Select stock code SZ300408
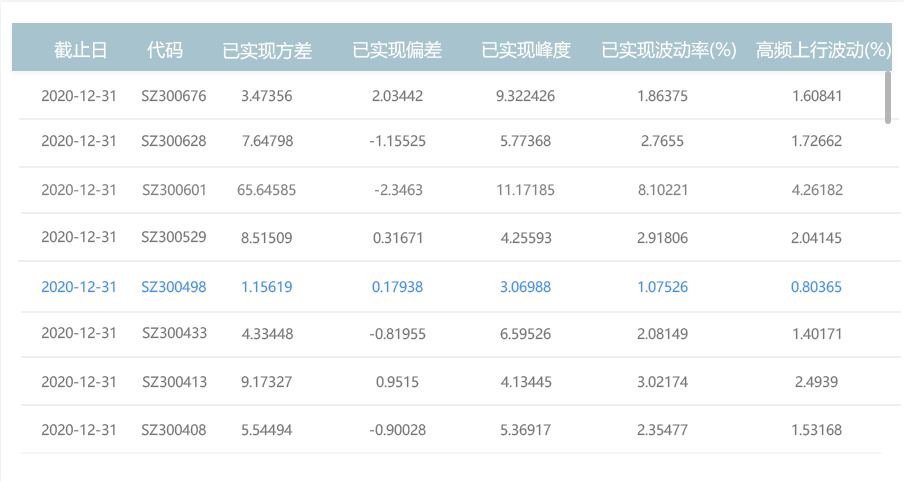Screen dimensions: 904x482 (174, 429)
